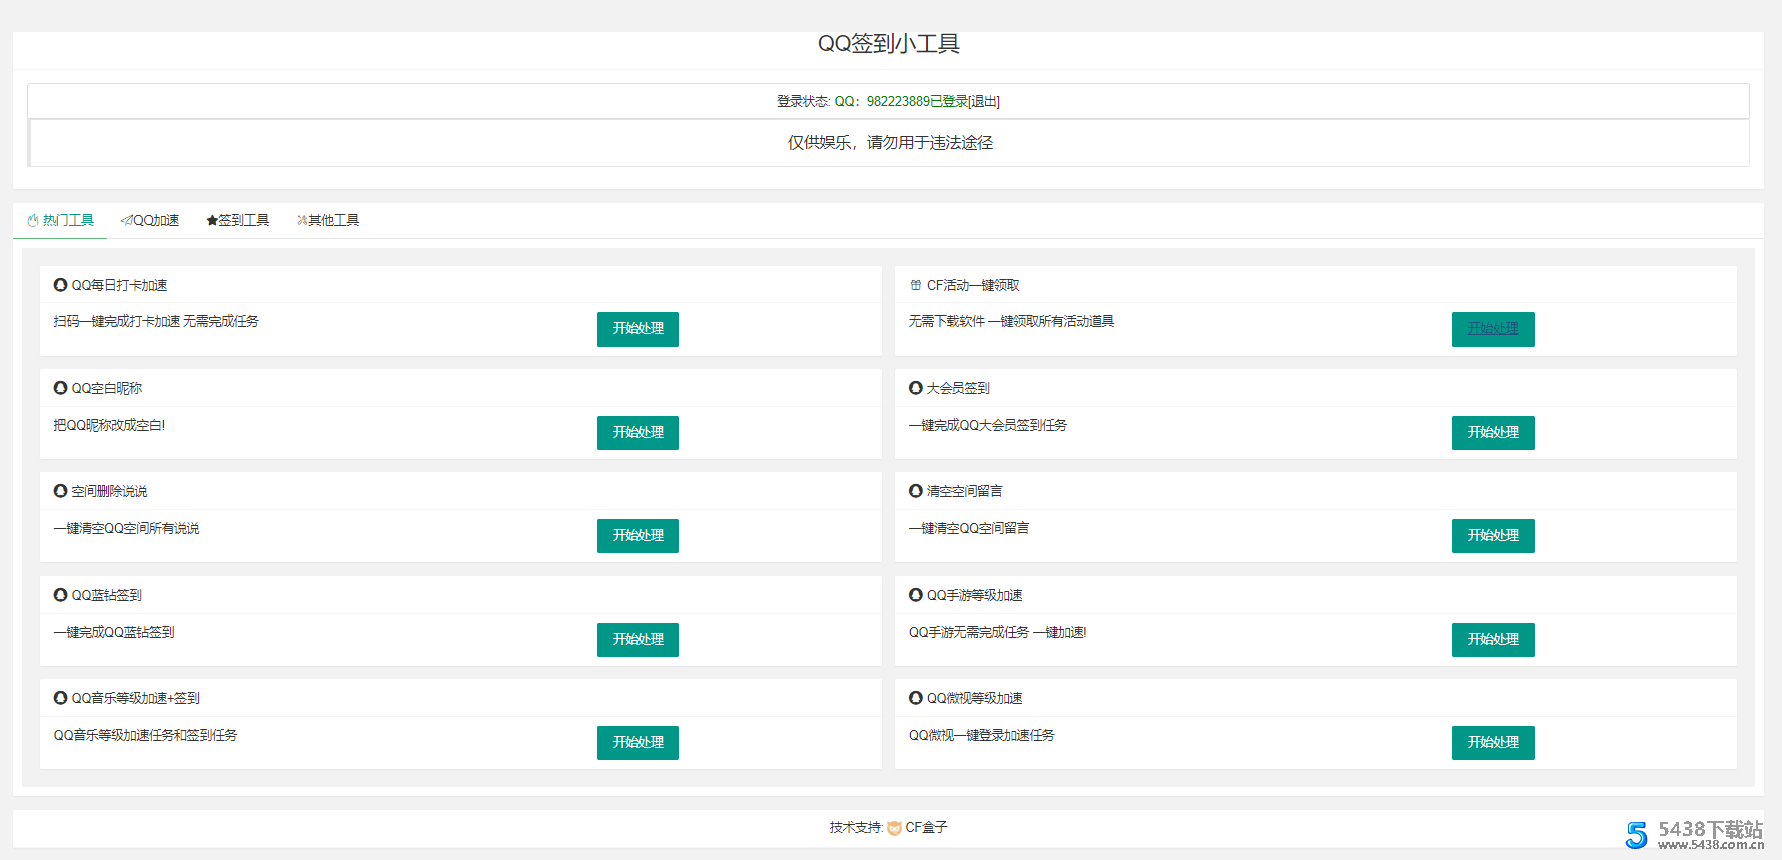
Task: Click the notice 仅供娱乐，请勿用于违法途径
Action: pyautogui.click(x=890, y=143)
